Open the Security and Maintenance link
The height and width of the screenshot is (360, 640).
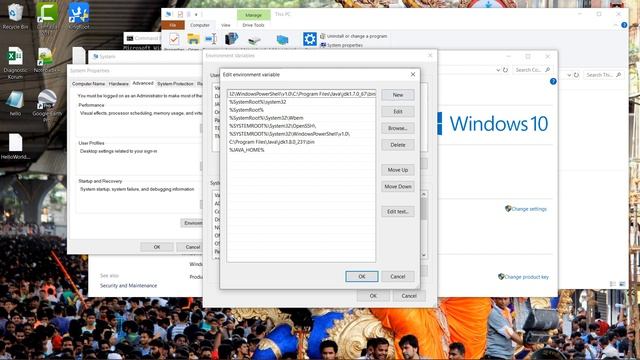point(129,286)
